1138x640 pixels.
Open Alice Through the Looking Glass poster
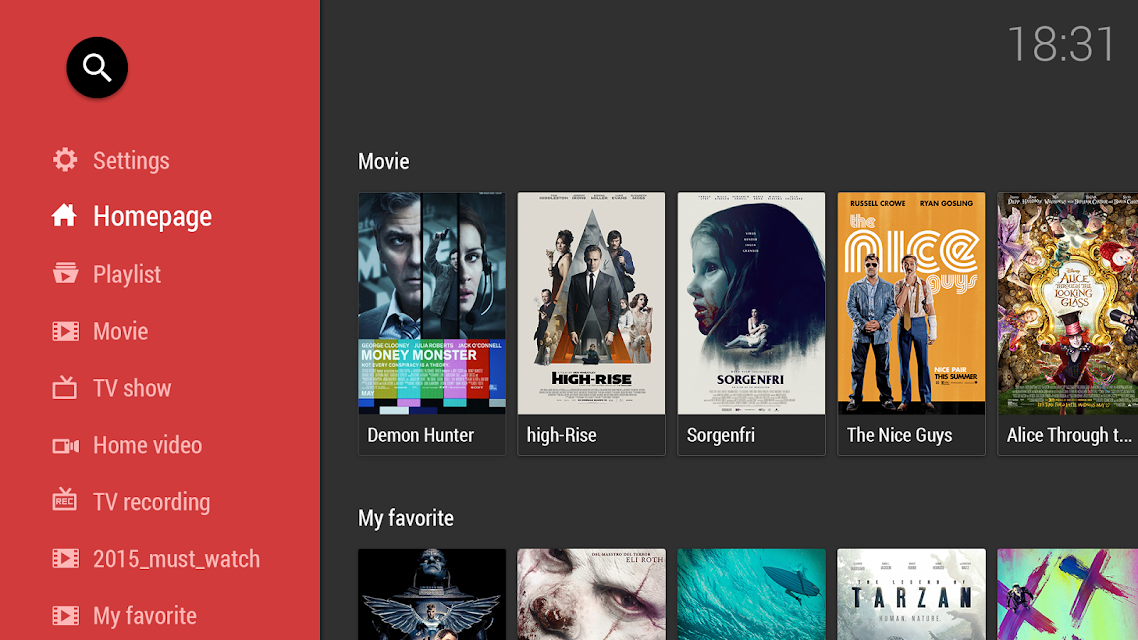click(x=1068, y=303)
